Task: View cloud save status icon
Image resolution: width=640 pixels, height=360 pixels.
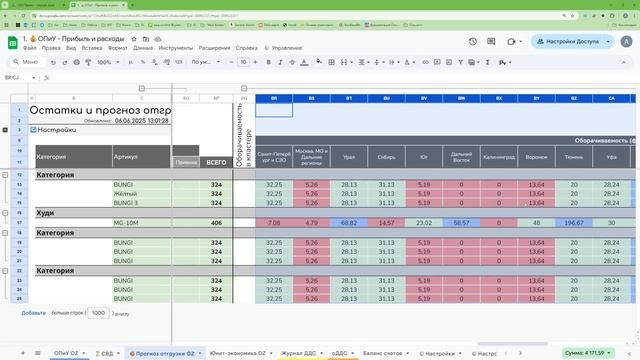Action: 158,39
